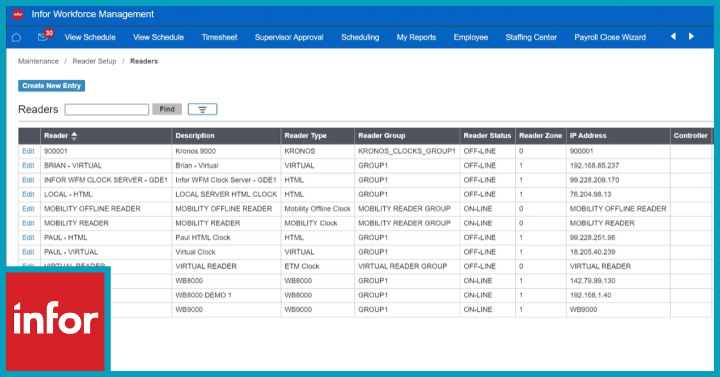Open Scheduling menu
This screenshot has height=377, width=720.
pyautogui.click(x=360, y=37)
